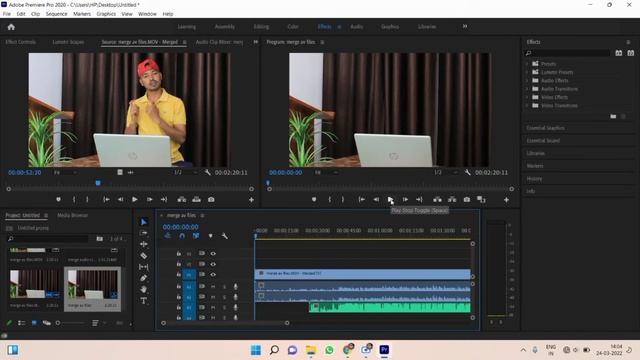Open Premiere Pro from the Windows taskbar
640x360 pixels.
coord(384,350)
